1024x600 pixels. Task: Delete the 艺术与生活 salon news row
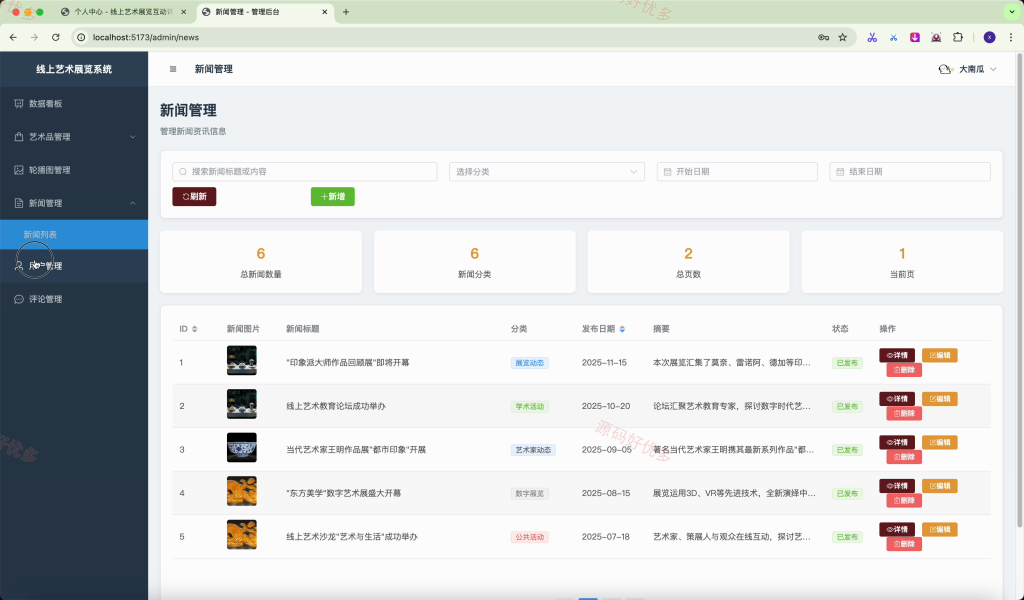pyautogui.click(x=904, y=544)
